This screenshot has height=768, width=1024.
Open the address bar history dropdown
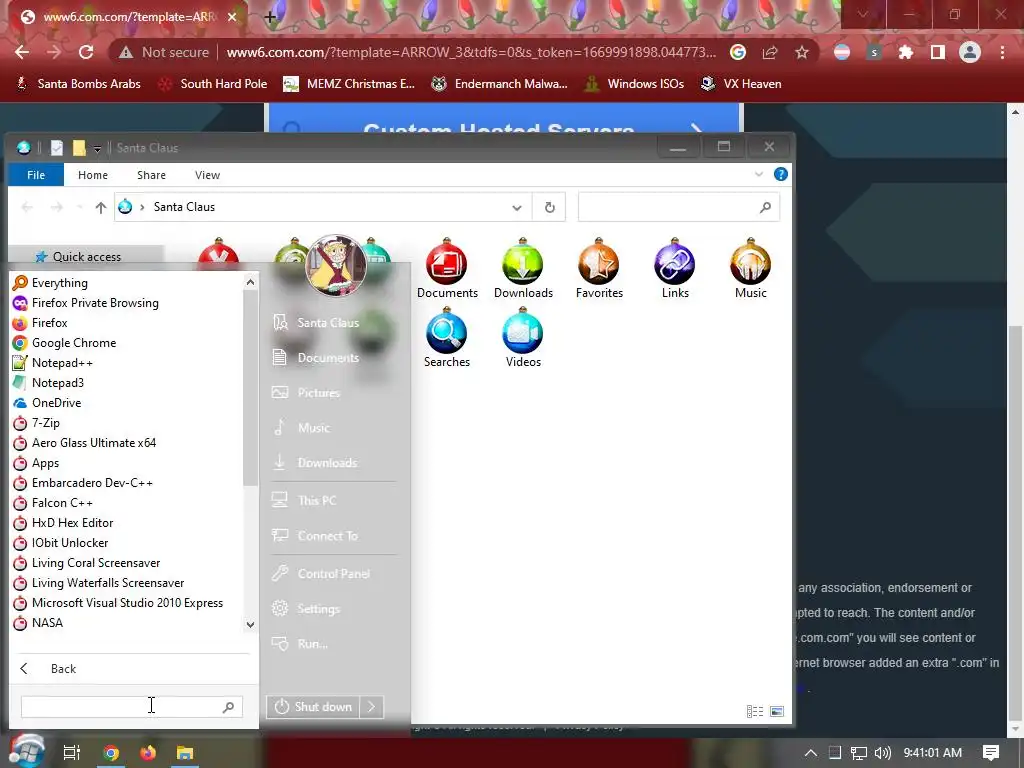(517, 208)
